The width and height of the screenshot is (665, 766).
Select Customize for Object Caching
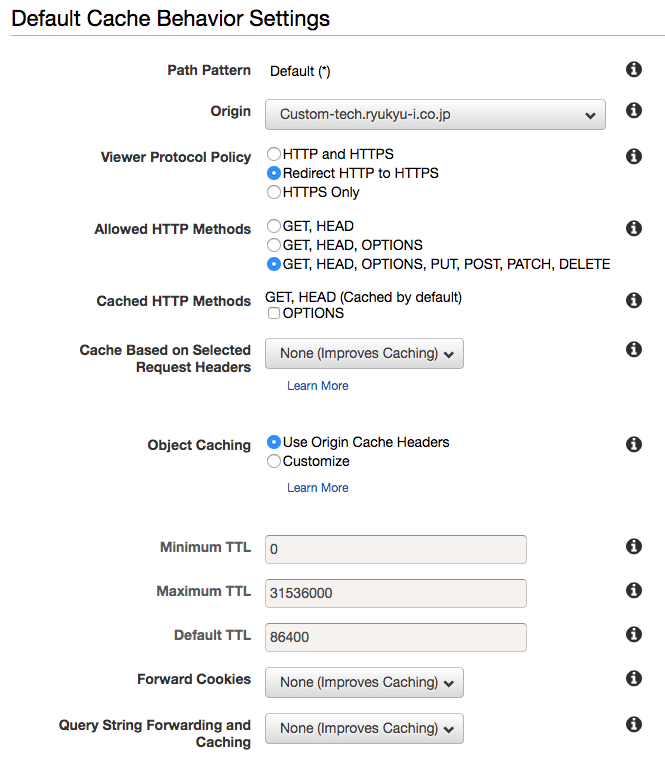tap(274, 462)
